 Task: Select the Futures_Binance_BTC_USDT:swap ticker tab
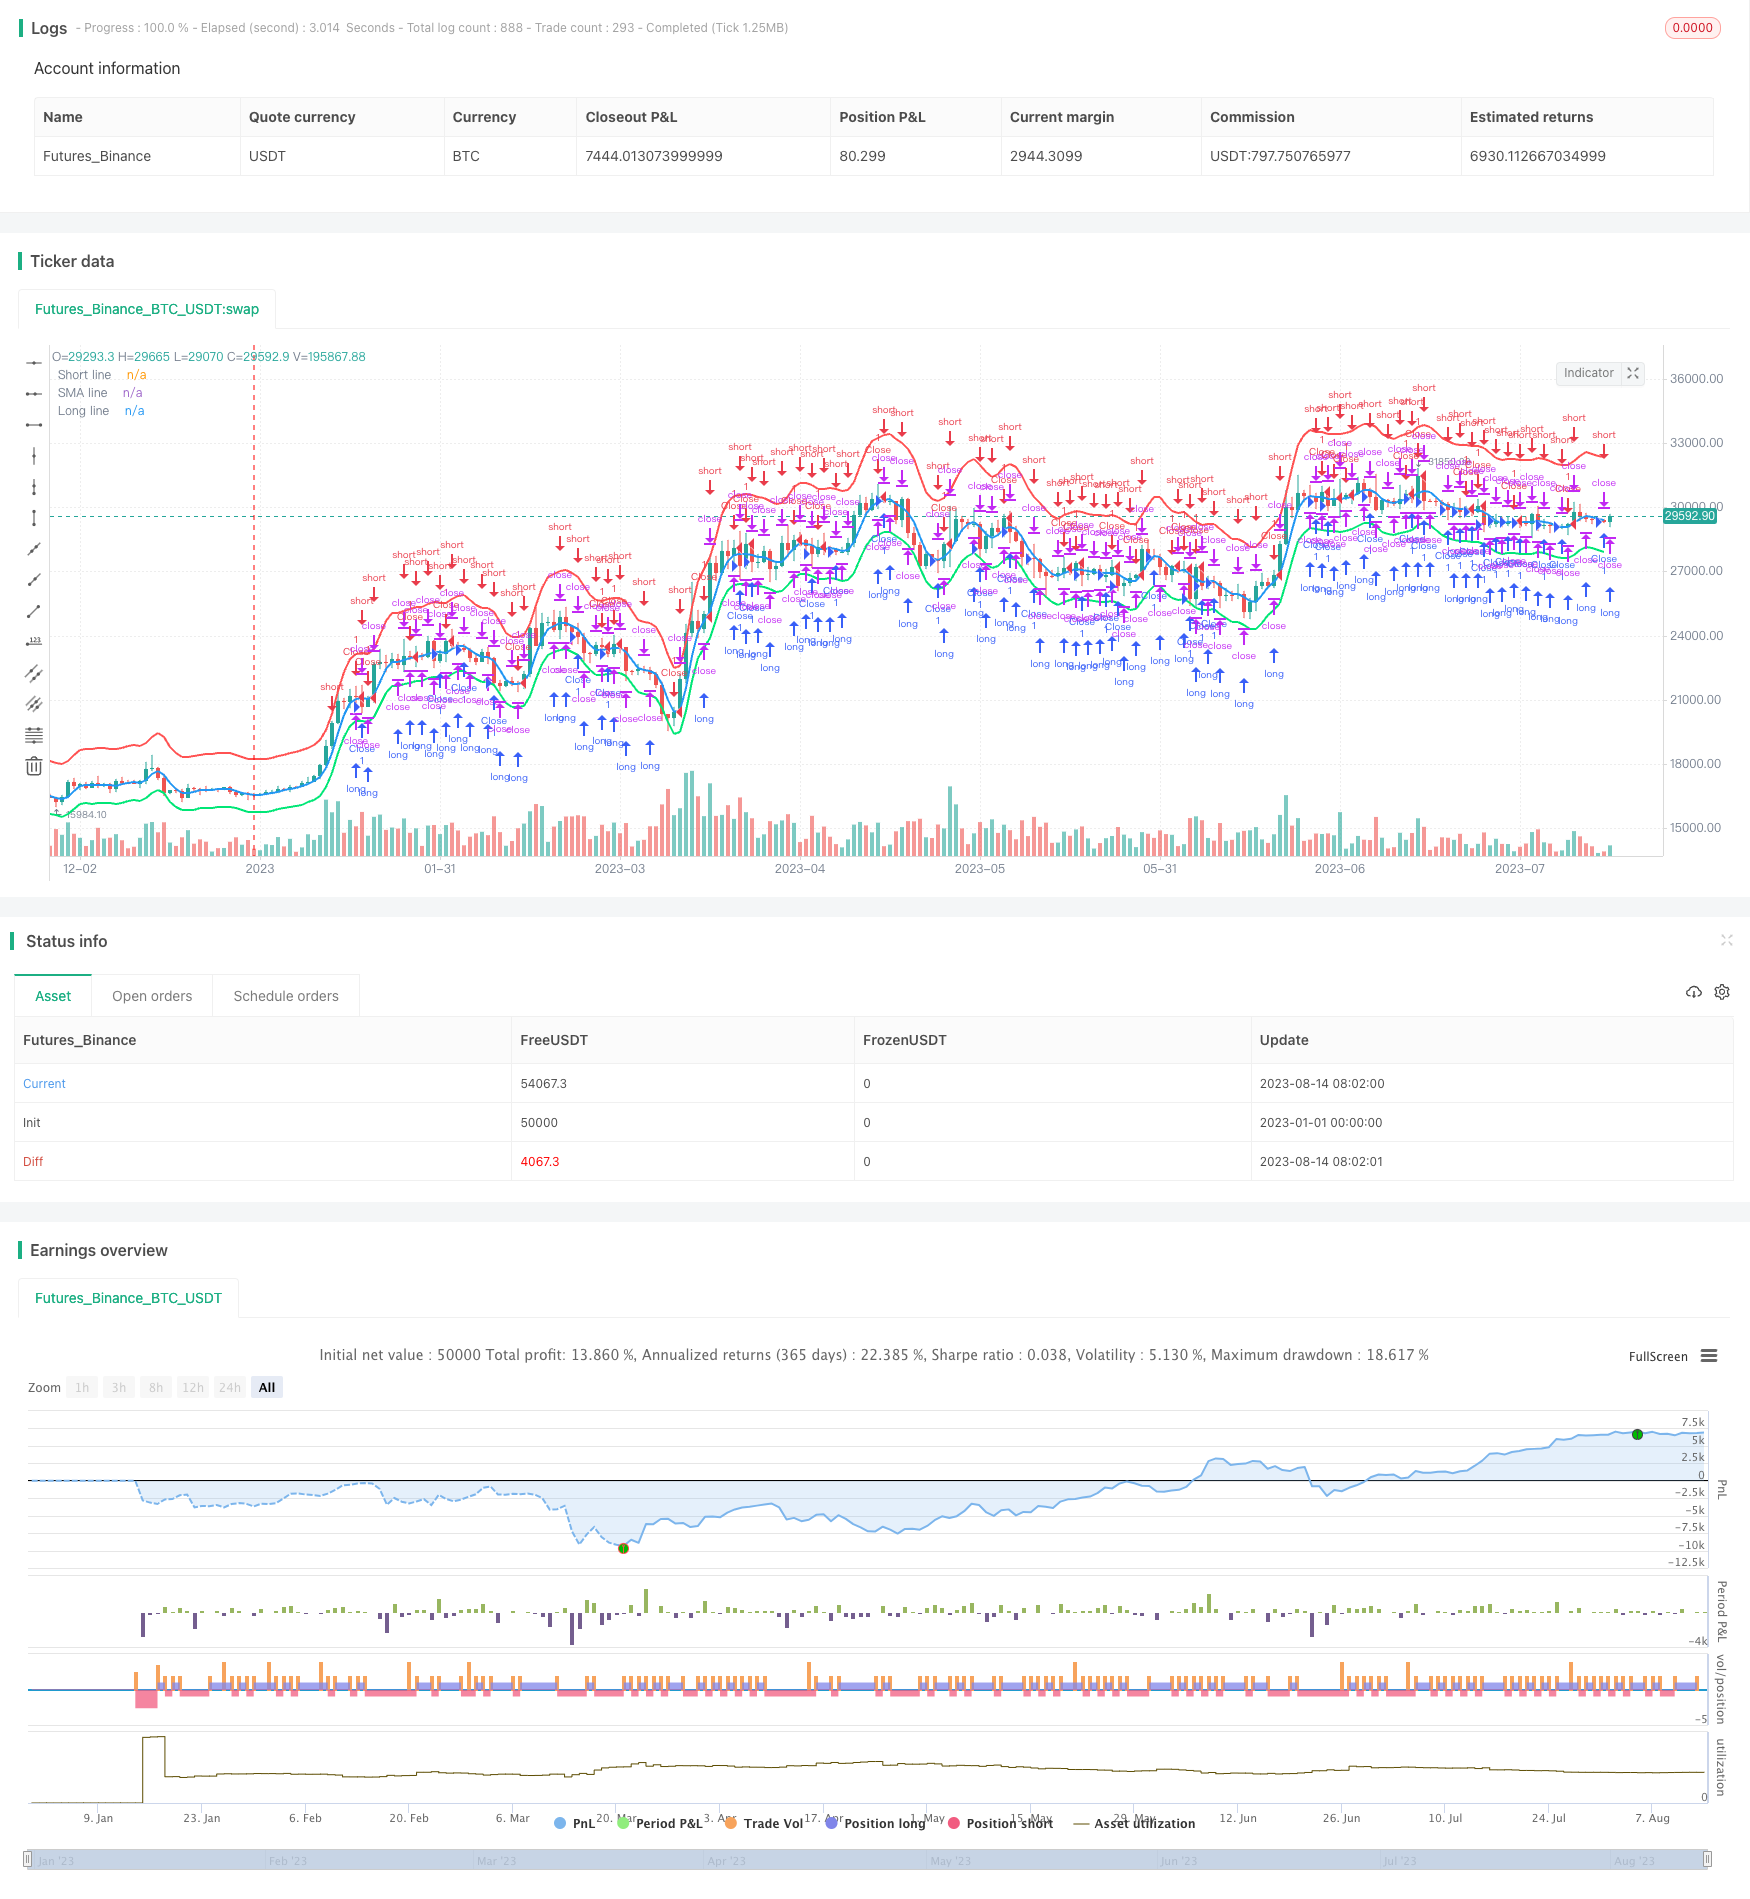pyautogui.click(x=147, y=309)
